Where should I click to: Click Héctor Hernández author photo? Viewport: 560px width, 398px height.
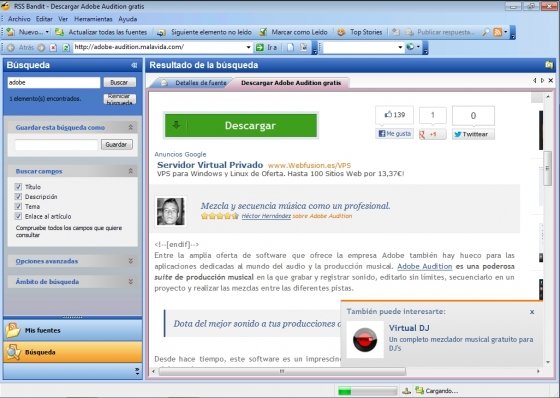click(x=171, y=212)
